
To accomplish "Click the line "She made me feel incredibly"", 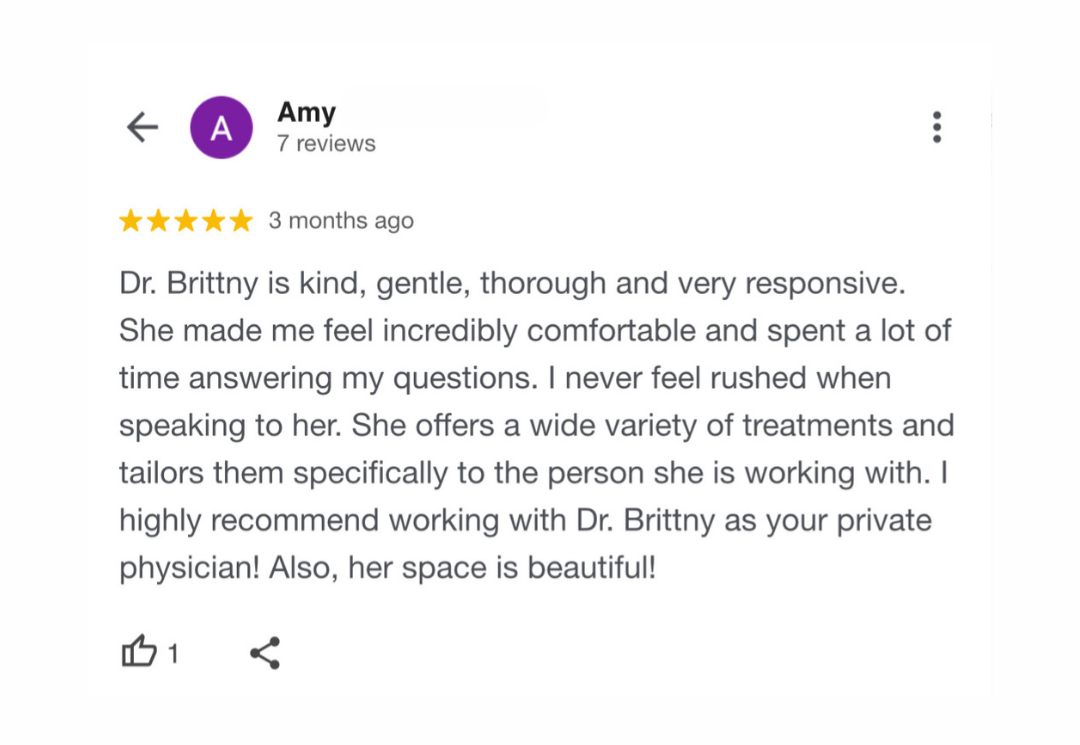I will point(535,331).
